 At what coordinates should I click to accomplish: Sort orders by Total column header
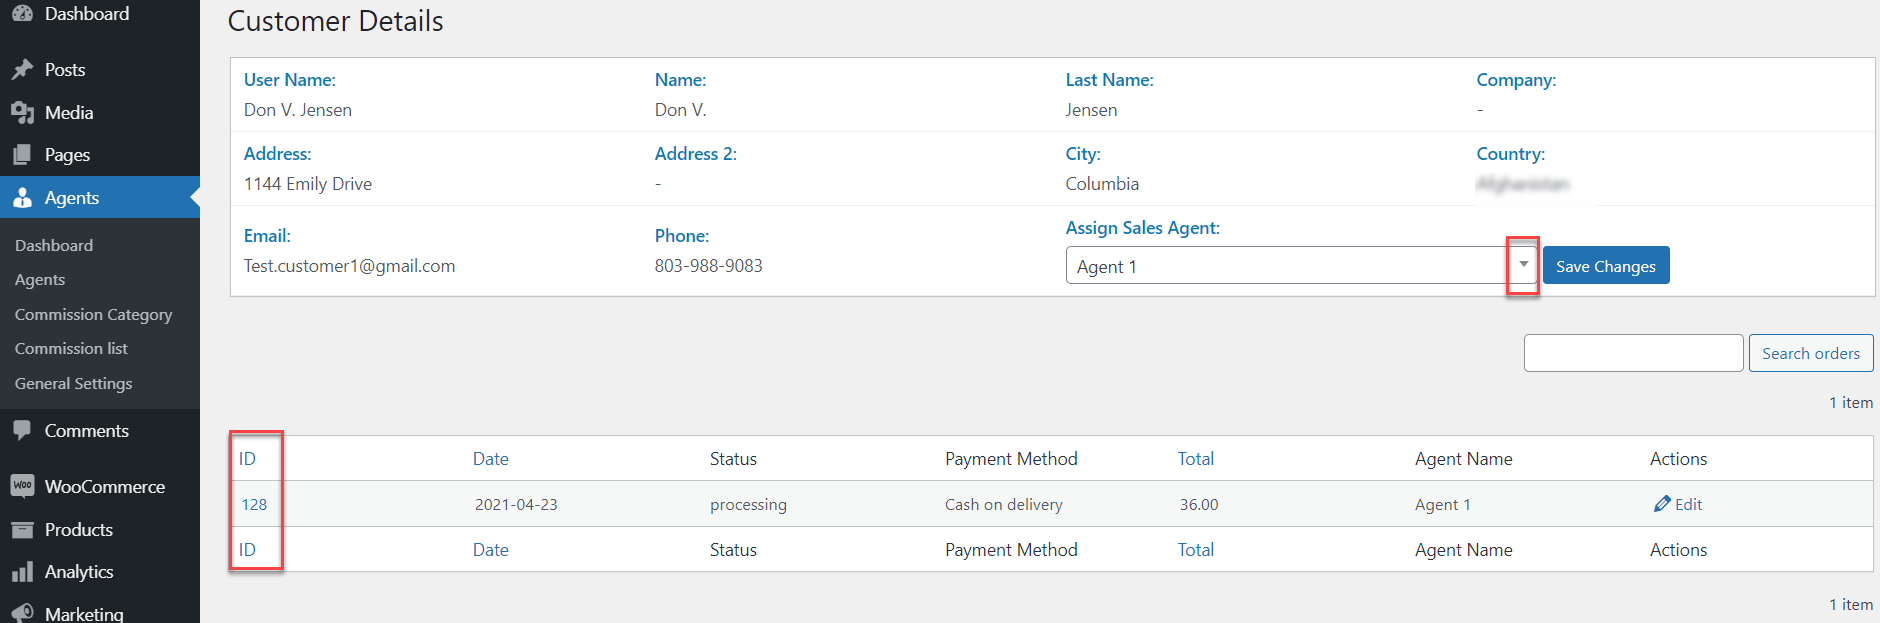tap(1195, 459)
